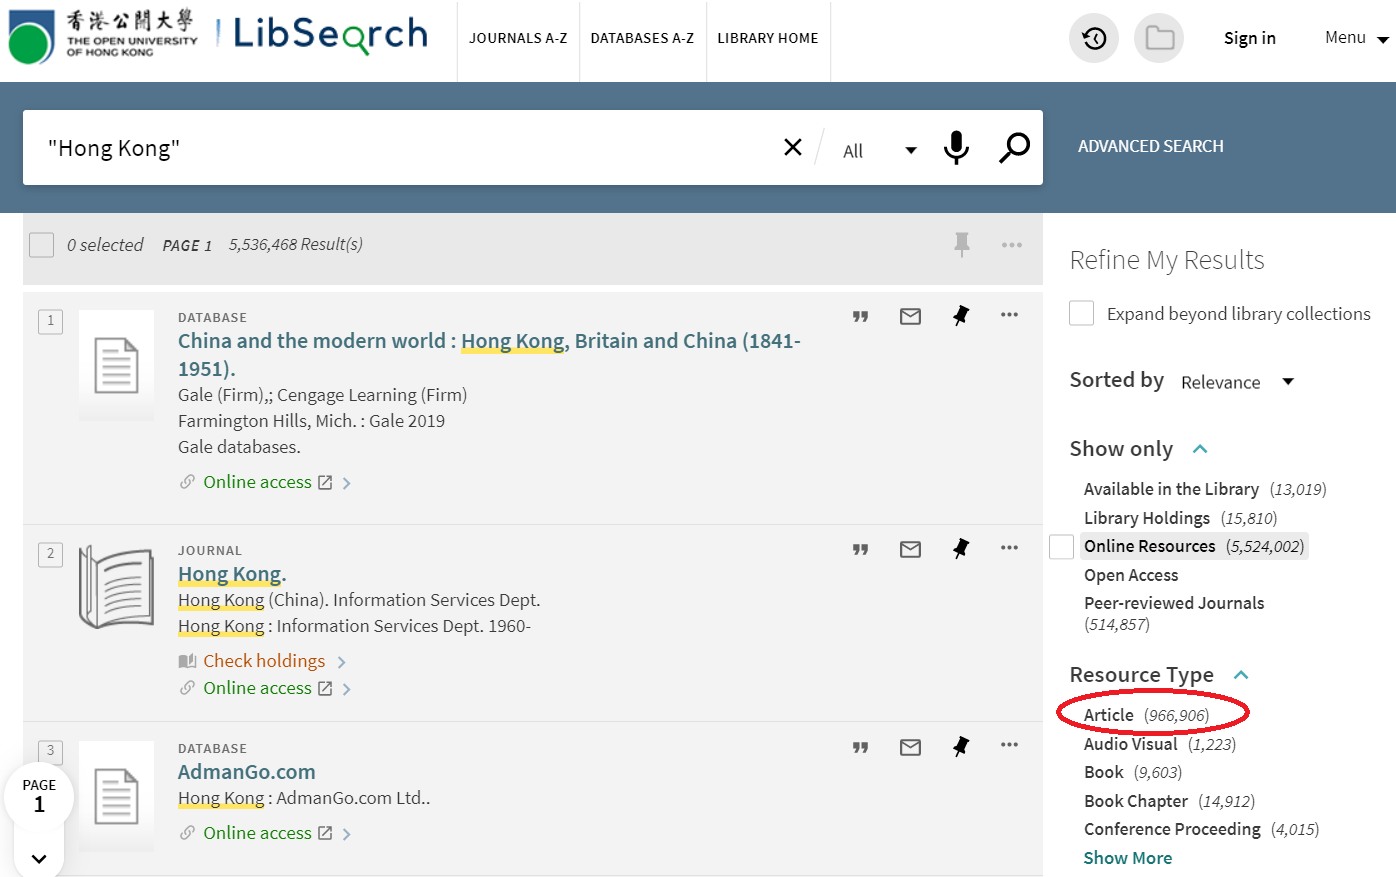Viewport: 1396px width, 877px height.
Task: Cite the AdmanGo.com record
Action: coord(860,747)
